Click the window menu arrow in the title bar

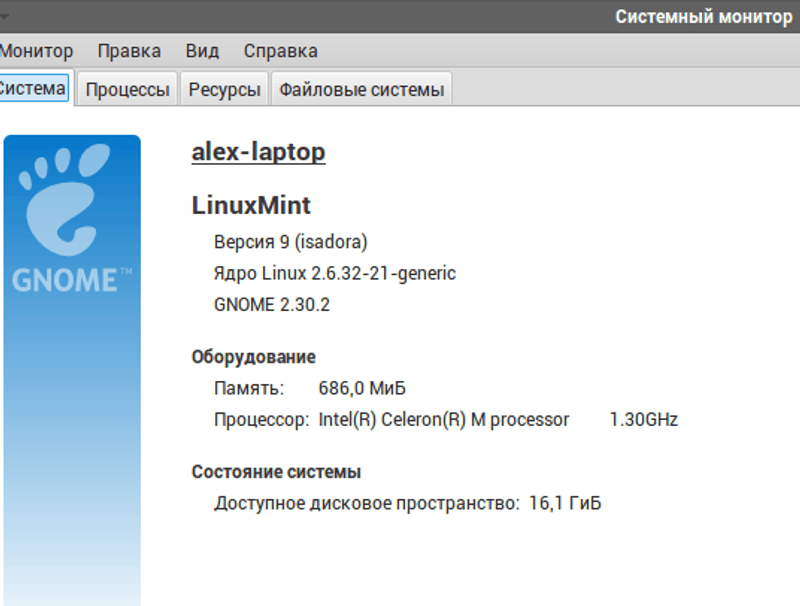tap(4, 16)
